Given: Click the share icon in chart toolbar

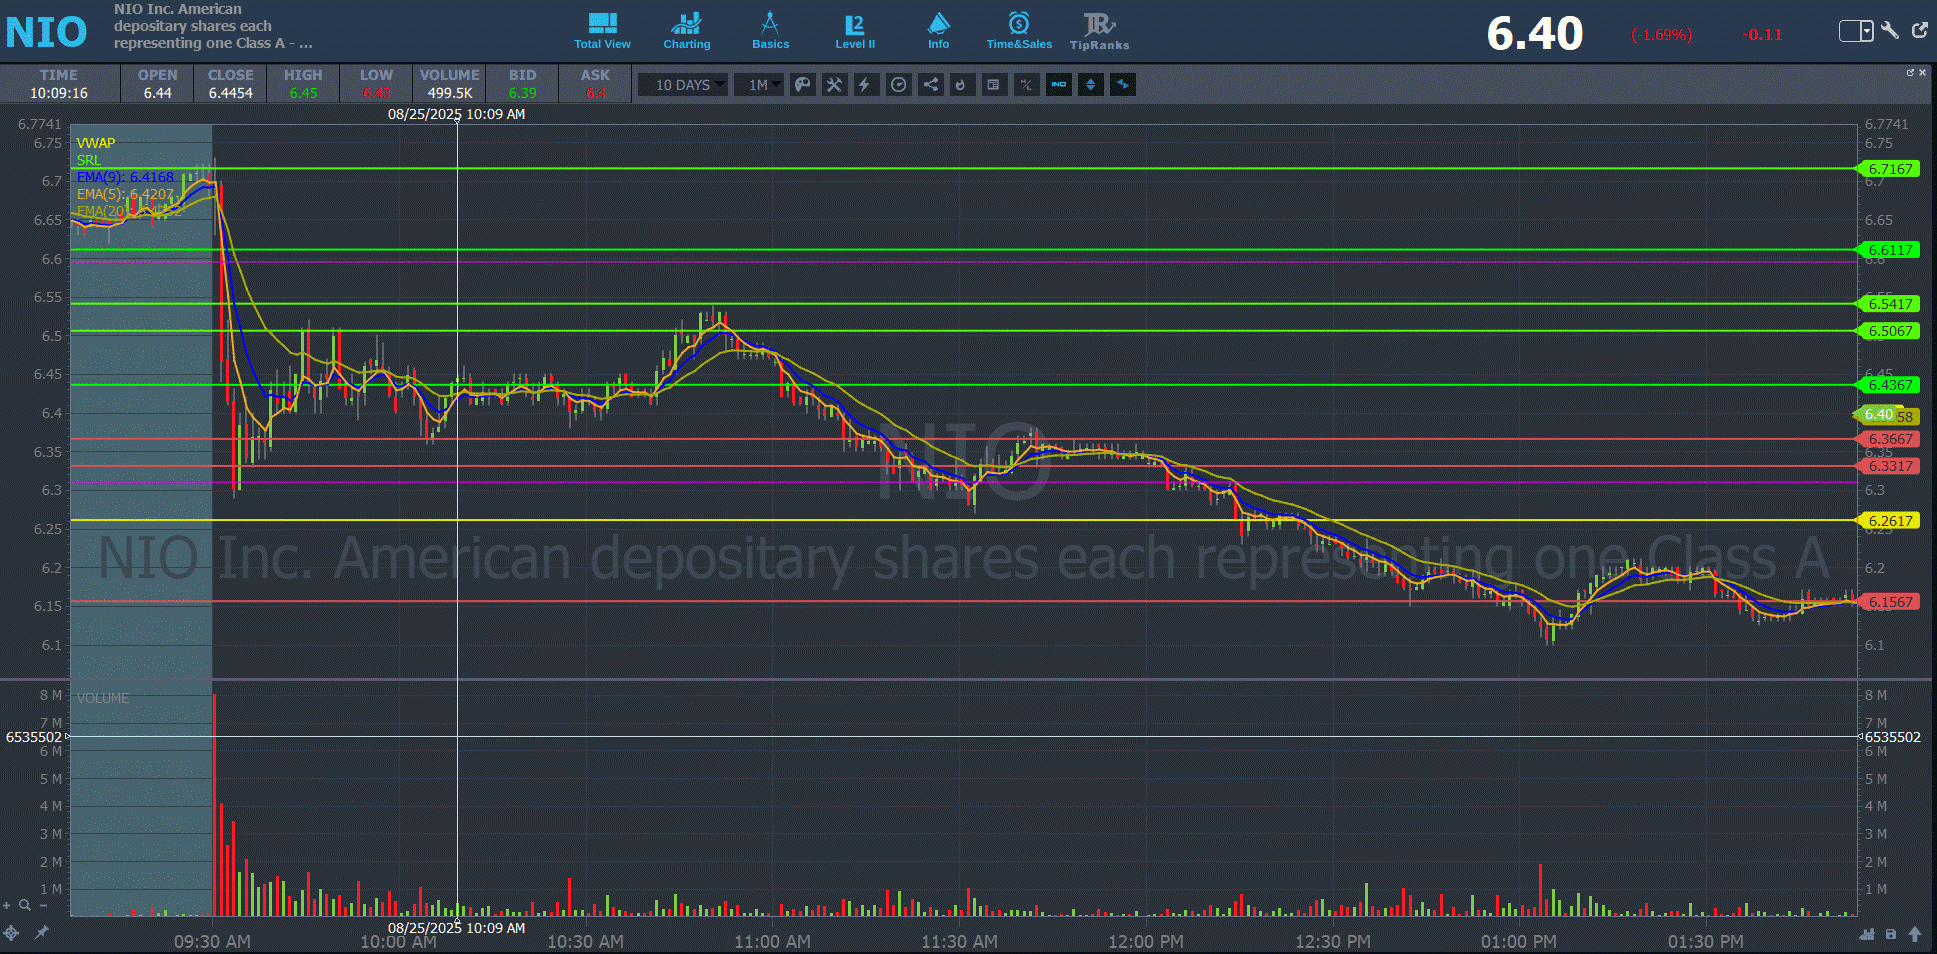Looking at the screenshot, I should pyautogui.click(x=930, y=85).
